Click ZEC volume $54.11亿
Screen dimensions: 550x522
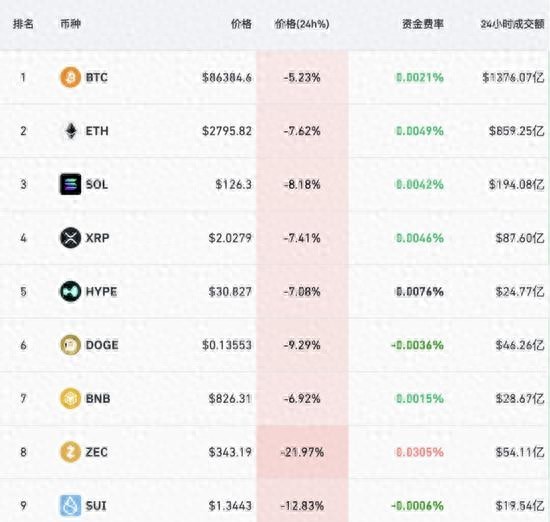point(520,452)
